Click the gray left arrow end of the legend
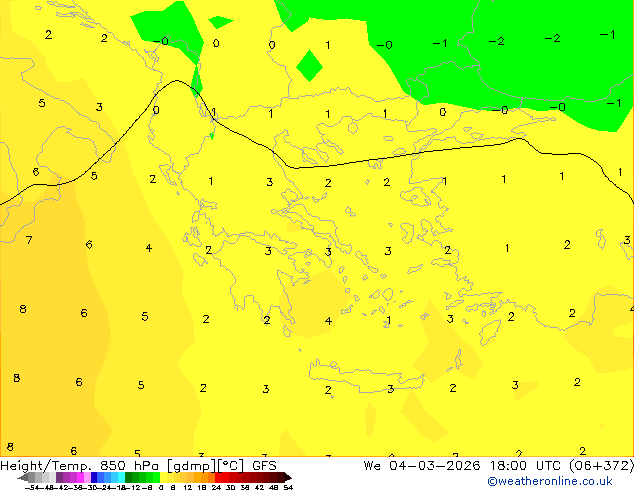The width and height of the screenshot is (634, 490). point(22,477)
